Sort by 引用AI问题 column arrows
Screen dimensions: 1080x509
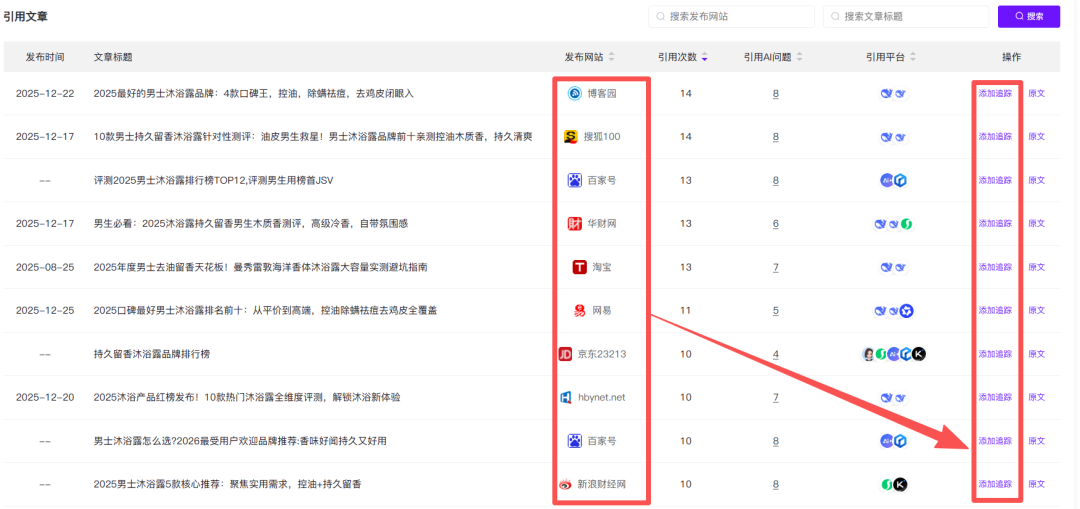(x=799, y=57)
